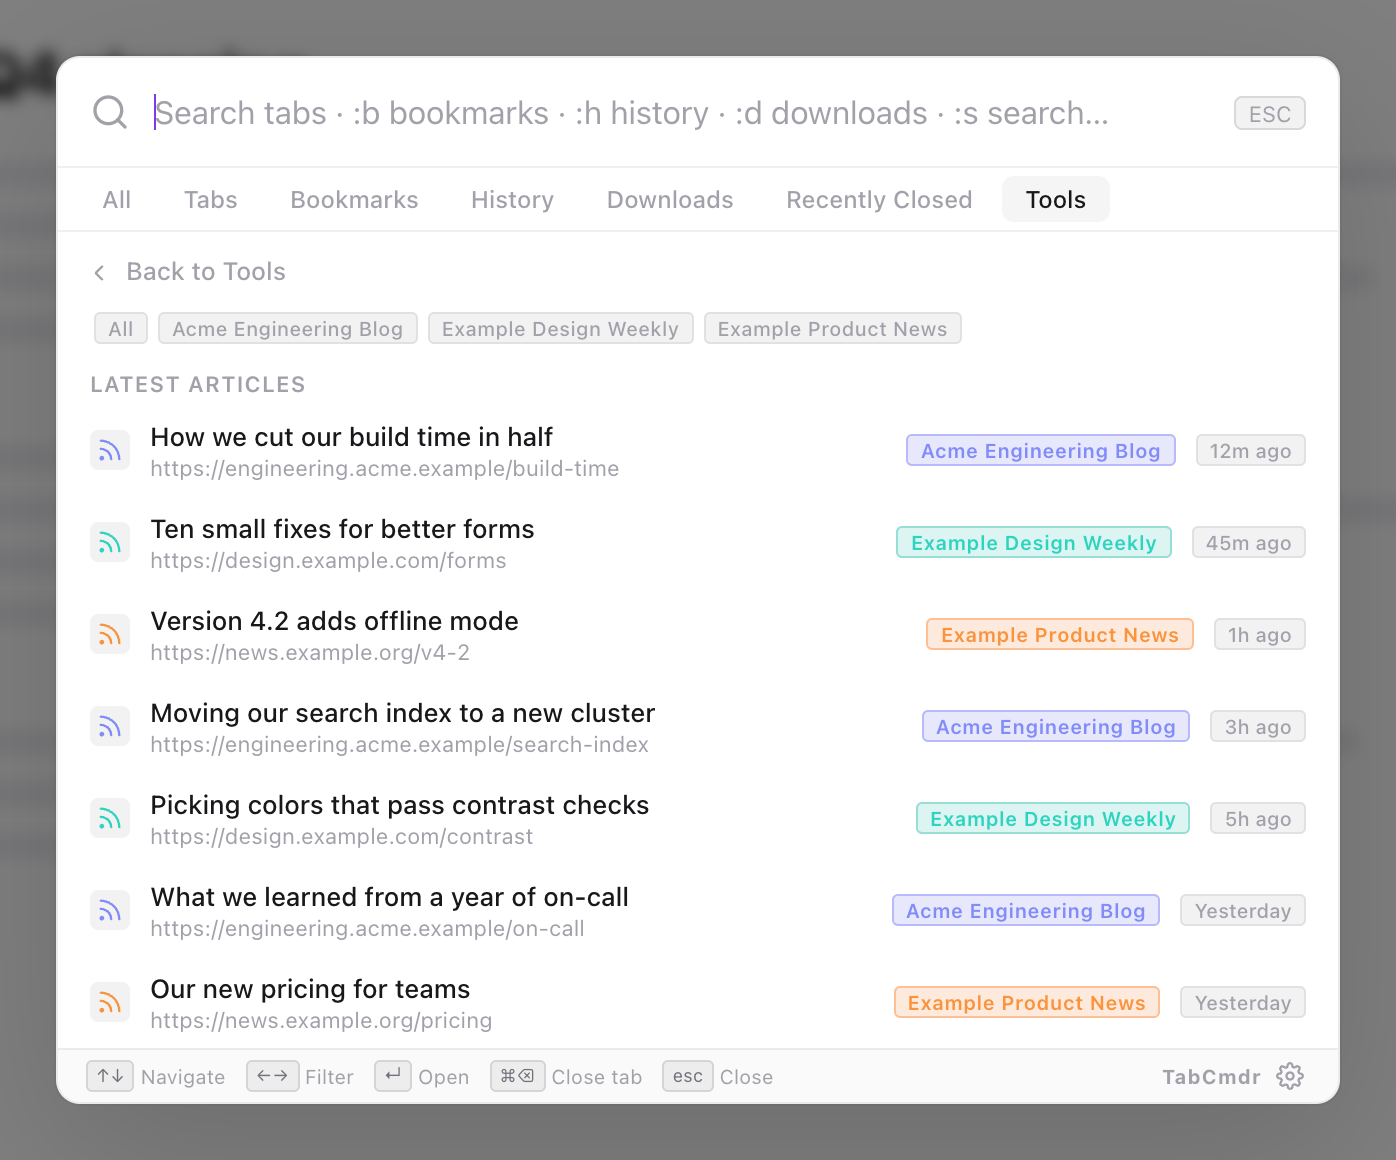Filter by Example Product News chip
This screenshot has width=1396, height=1160.
(833, 328)
